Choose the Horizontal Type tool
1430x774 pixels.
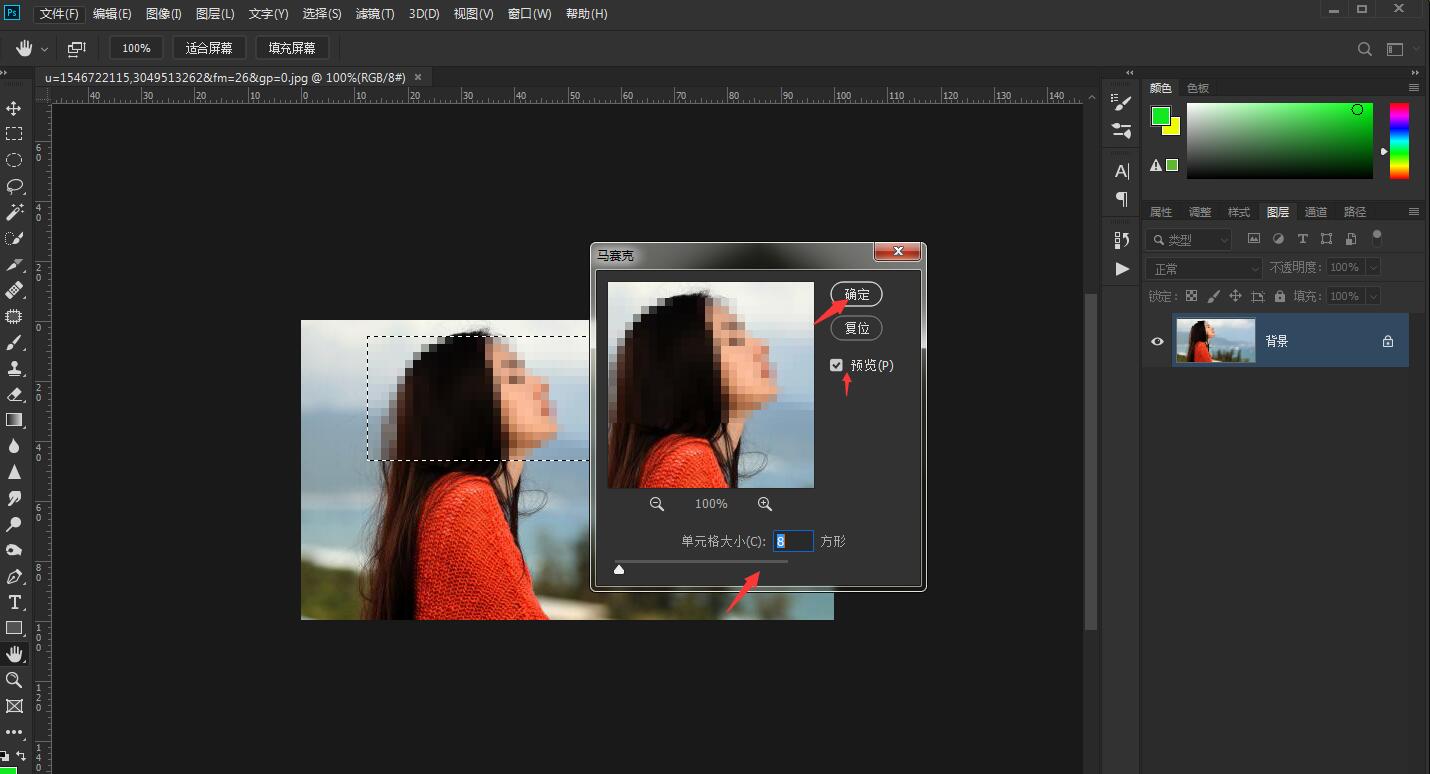[14, 602]
